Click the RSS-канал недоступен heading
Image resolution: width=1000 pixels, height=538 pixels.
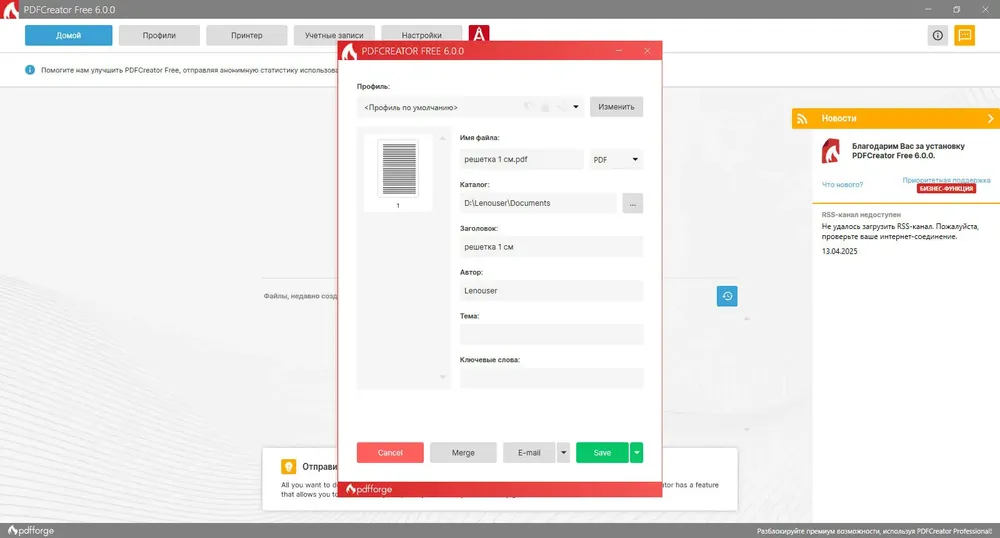click(x=861, y=215)
